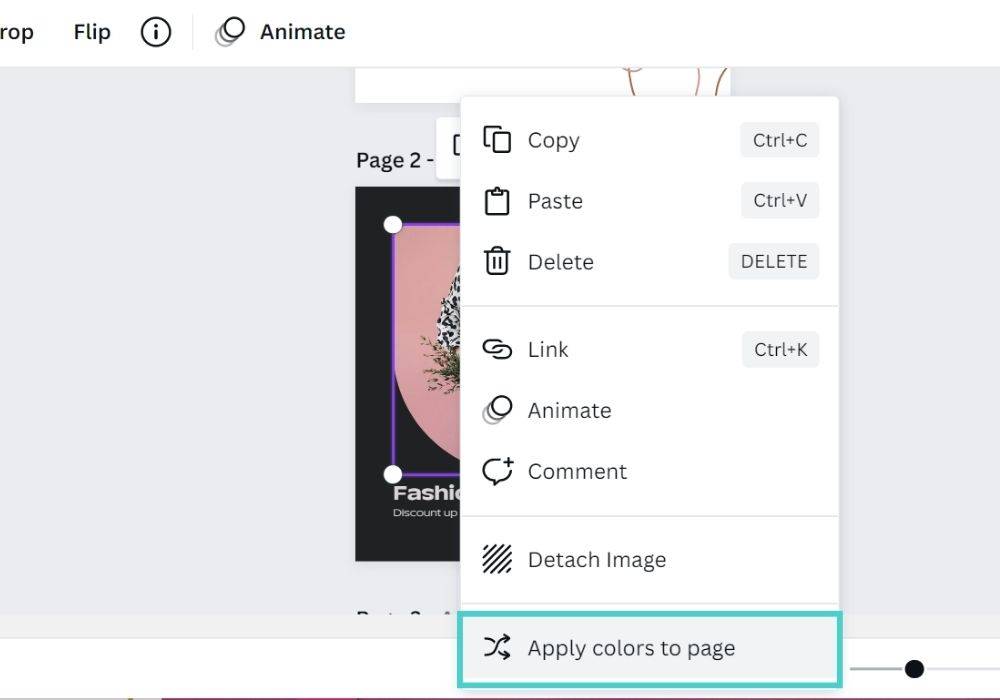This screenshot has height=700, width=1000.
Task: Click the Fashion headline text on Page 2
Action: click(x=426, y=493)
